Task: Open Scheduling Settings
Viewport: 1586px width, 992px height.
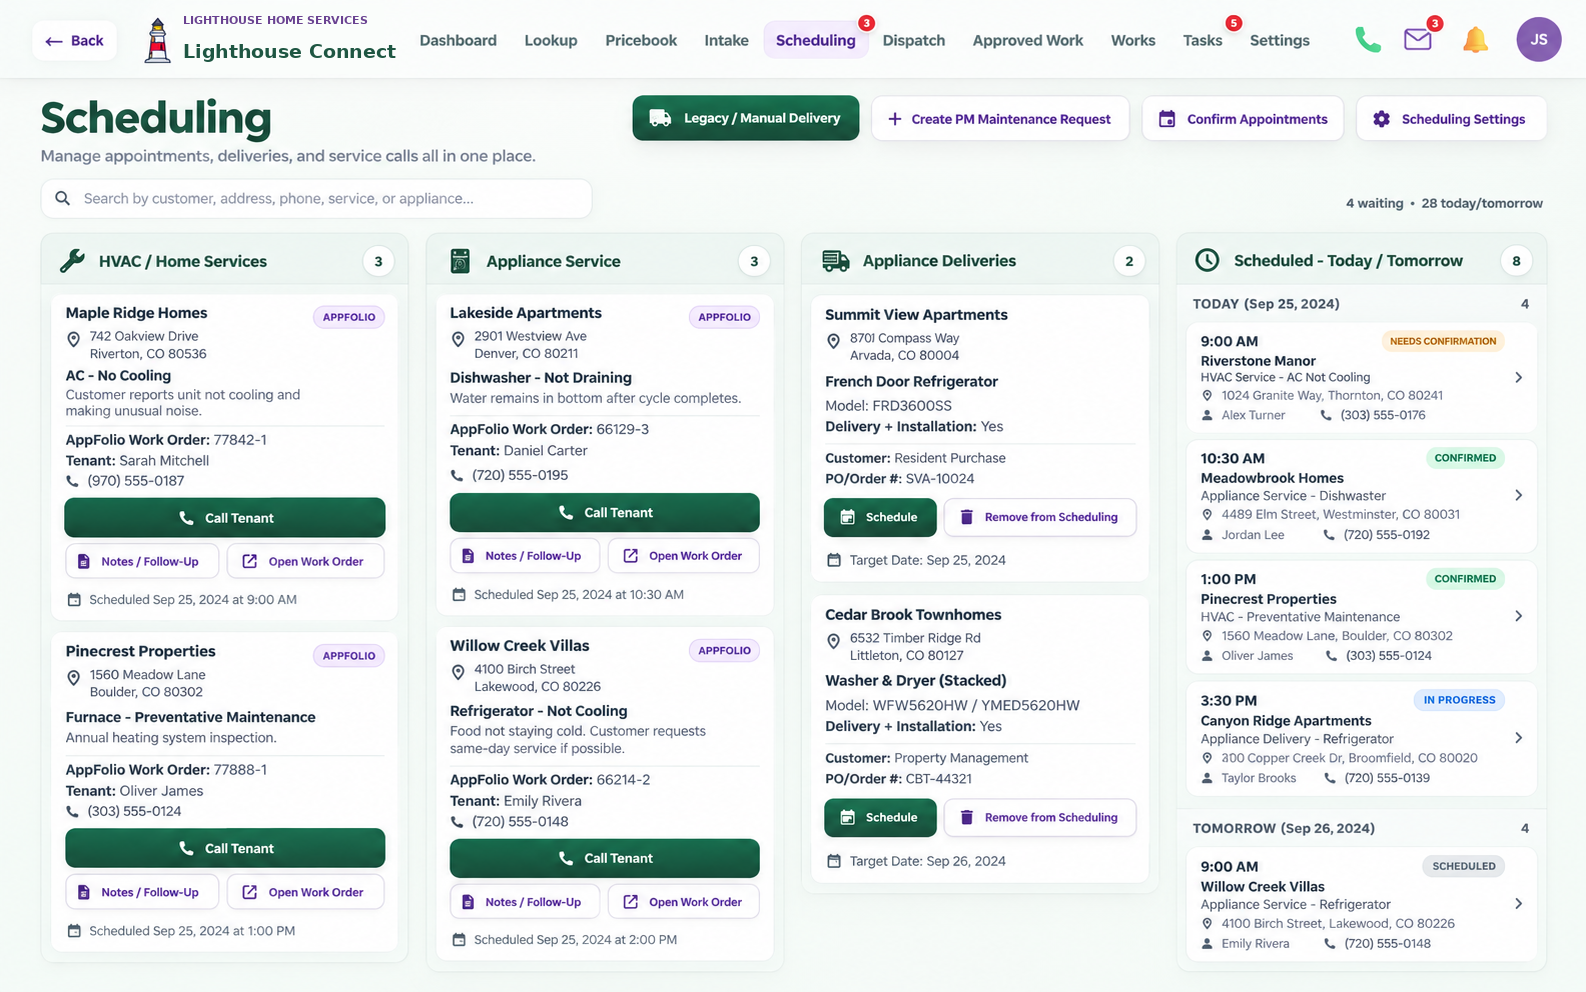Action: 1452,119
